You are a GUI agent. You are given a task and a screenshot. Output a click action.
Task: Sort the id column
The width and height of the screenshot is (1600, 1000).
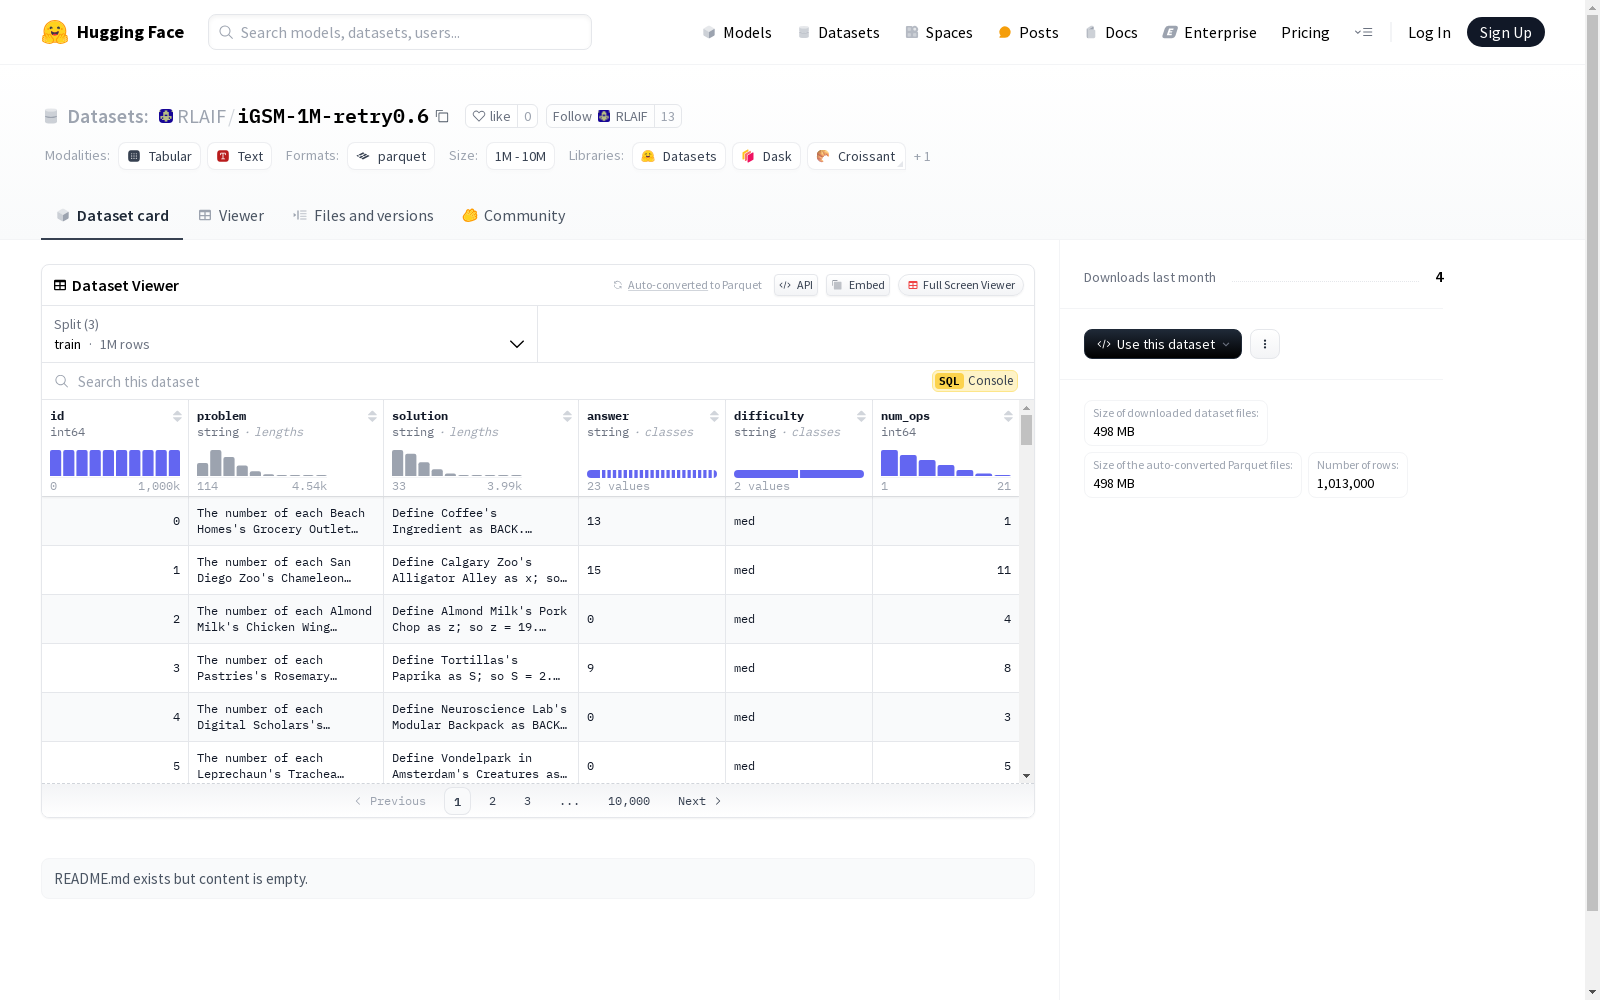[x=177, y=416]
